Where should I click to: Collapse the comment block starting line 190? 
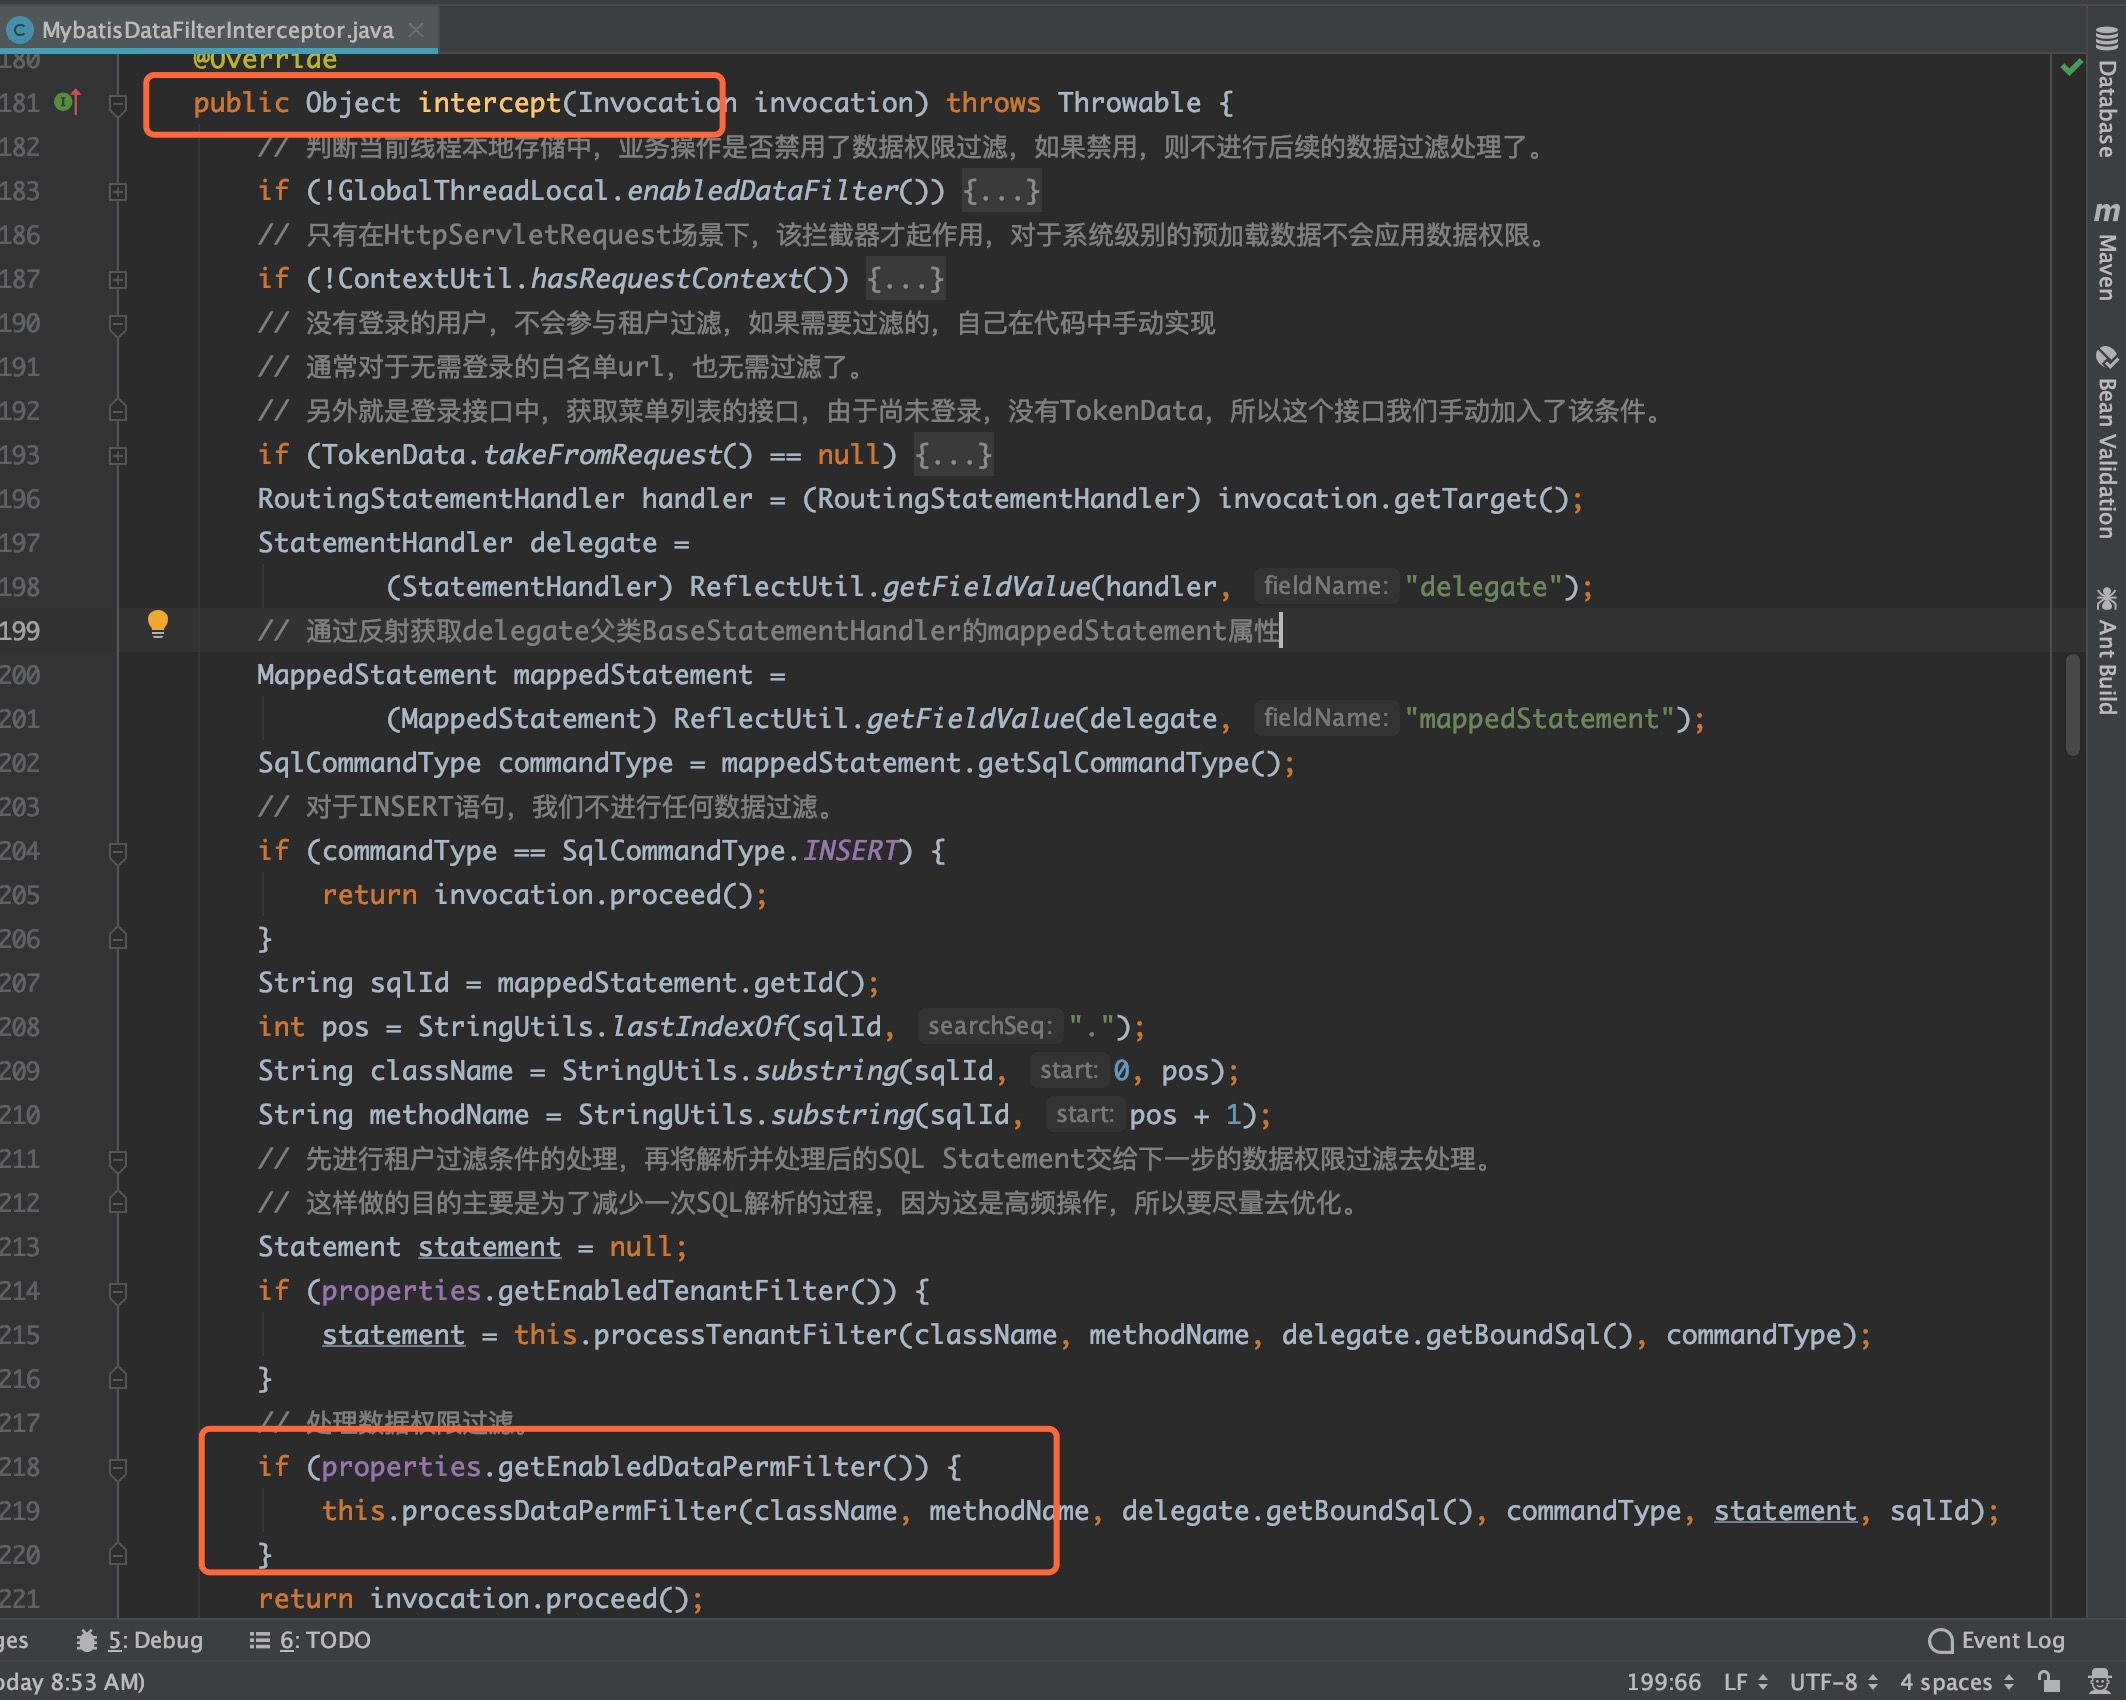tap(118, 323)
